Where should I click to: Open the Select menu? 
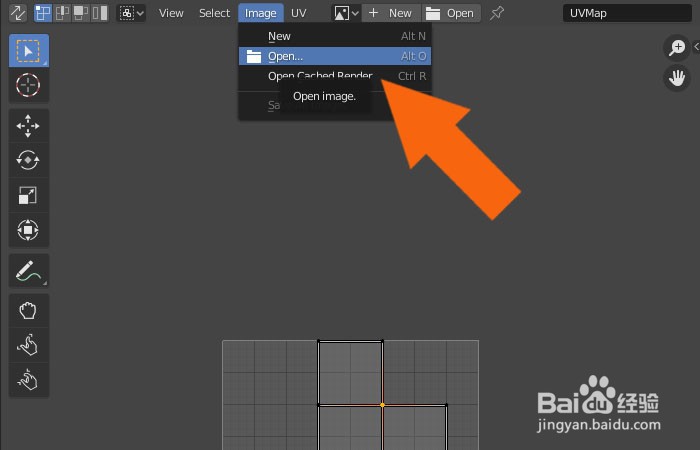[214, 13]
